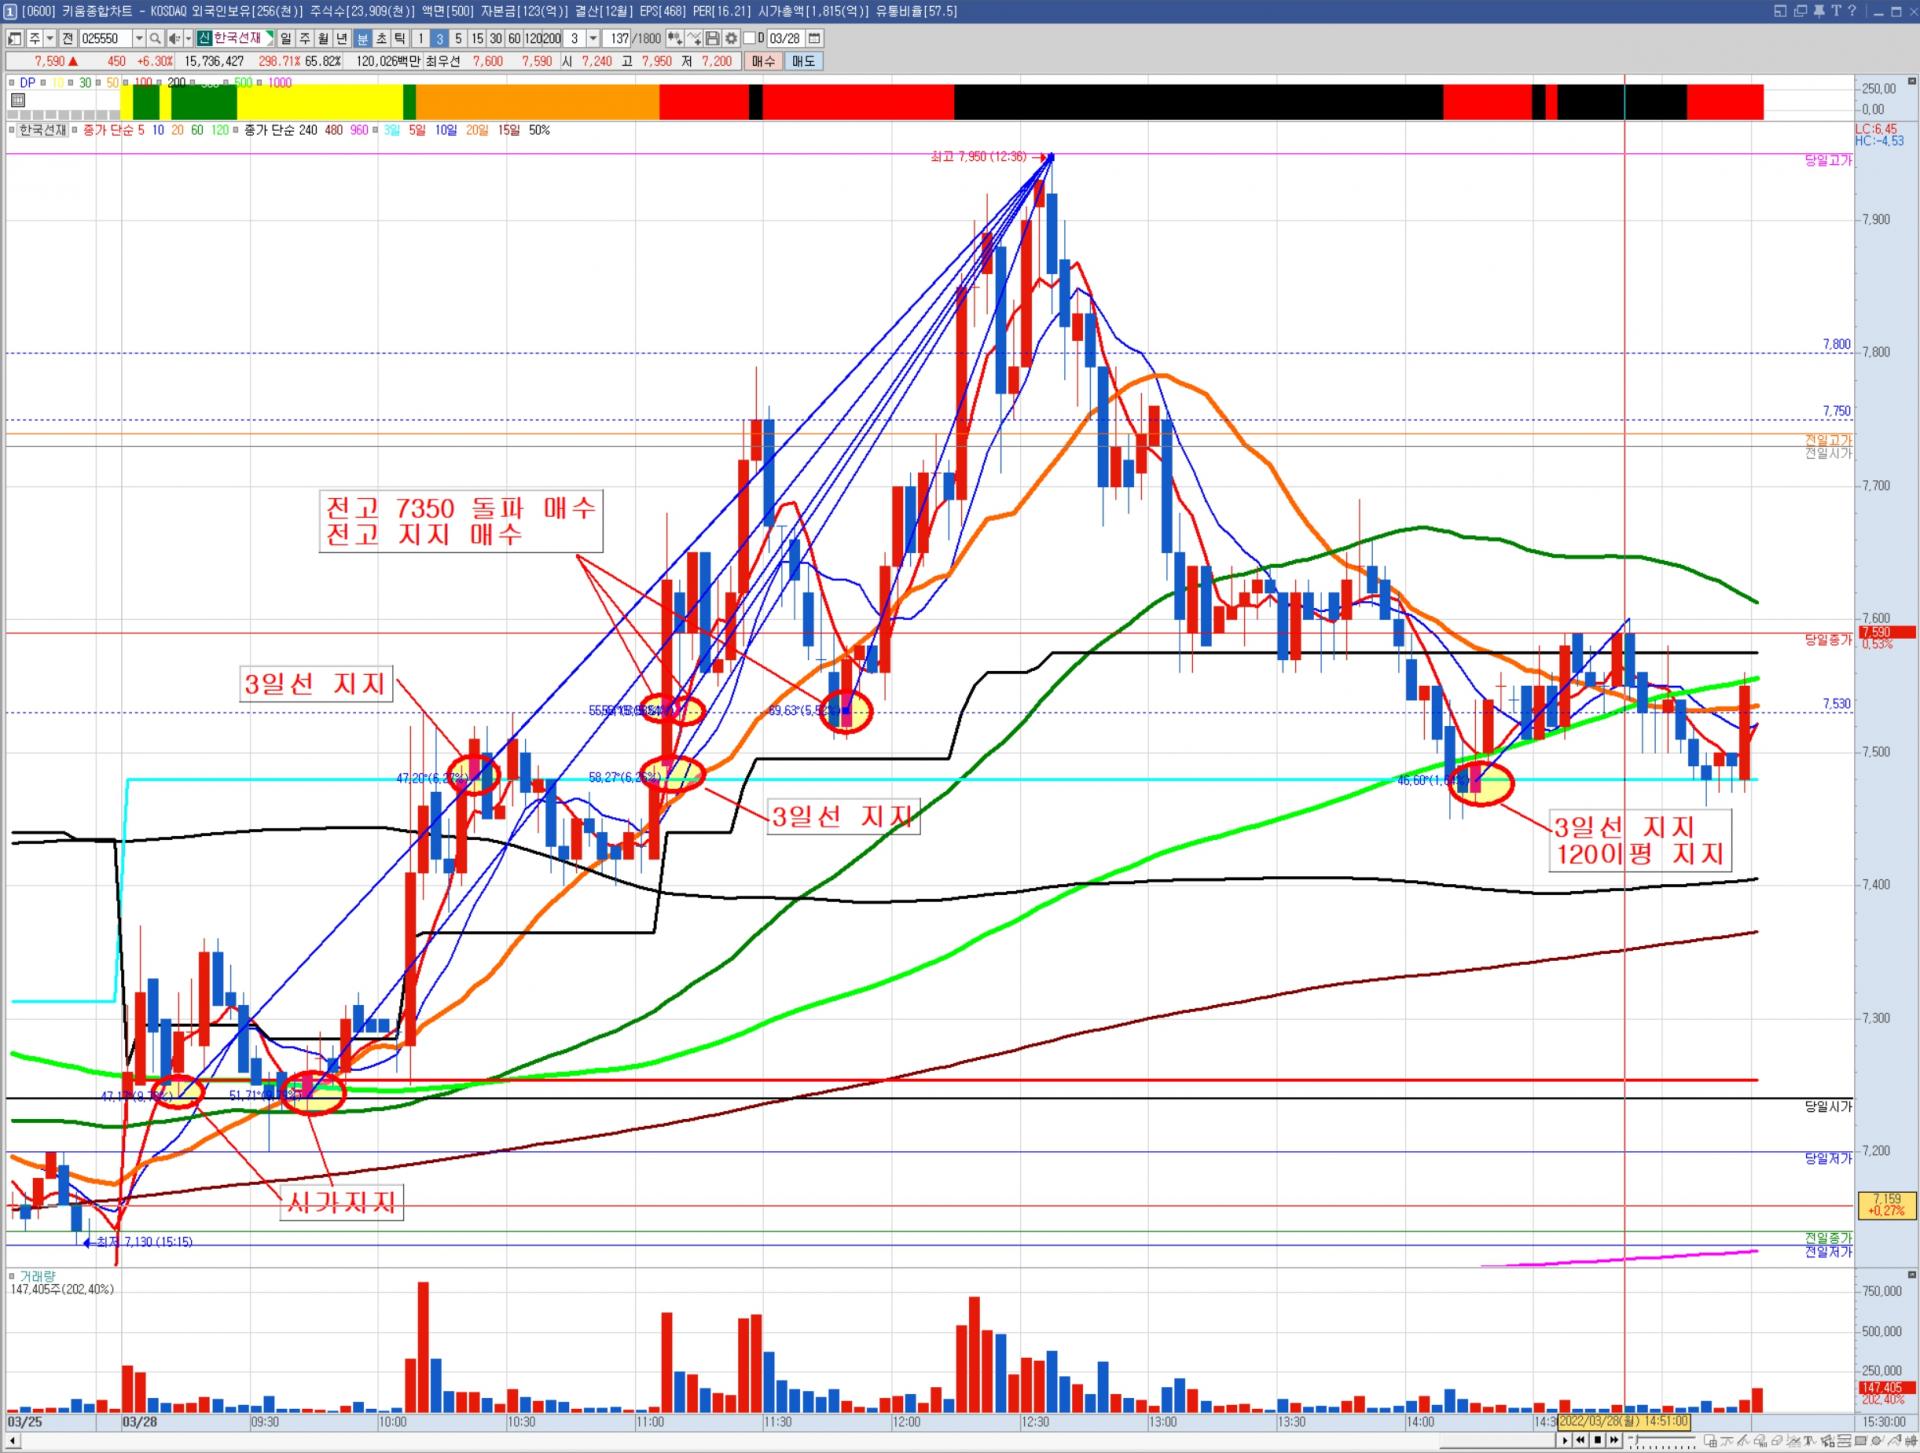Select the text annotation tool icon
This screenshot has width=1920, height=1453.
(1809, 1441)
